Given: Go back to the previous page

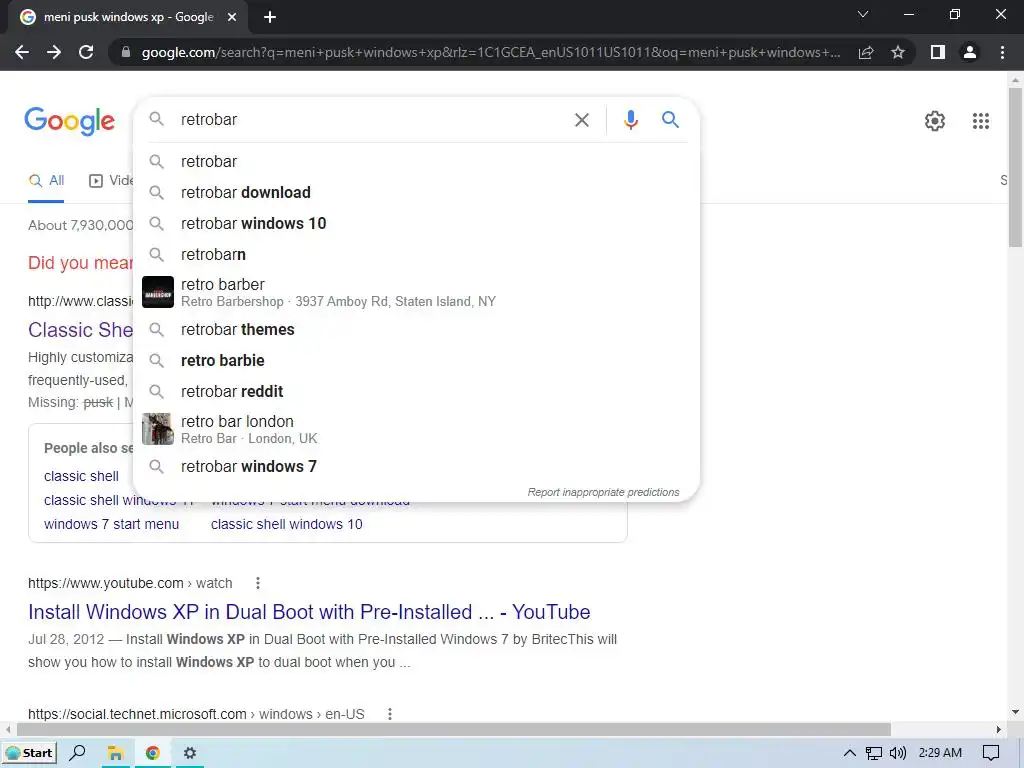Looking at the screenshot, I should [x=22, y=52].
